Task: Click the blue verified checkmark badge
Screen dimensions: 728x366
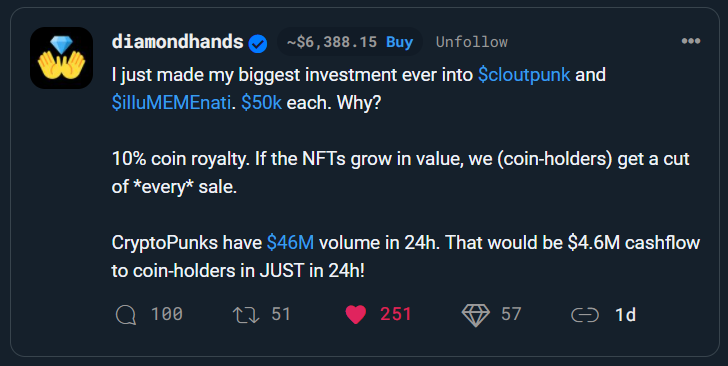Action: pyautogui.click(x=258, y=44)
